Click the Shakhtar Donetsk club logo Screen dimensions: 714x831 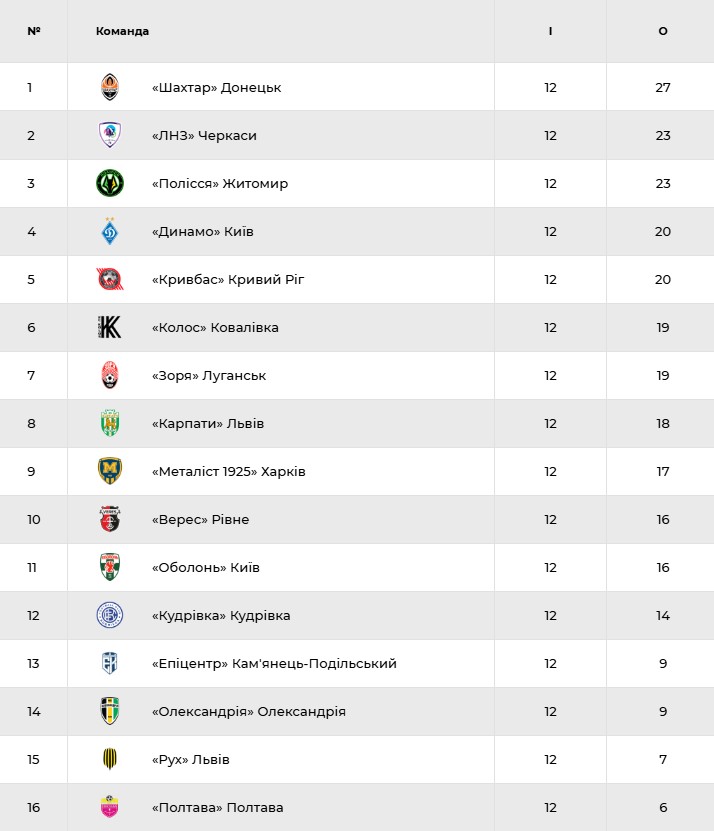tap(109, 87)
